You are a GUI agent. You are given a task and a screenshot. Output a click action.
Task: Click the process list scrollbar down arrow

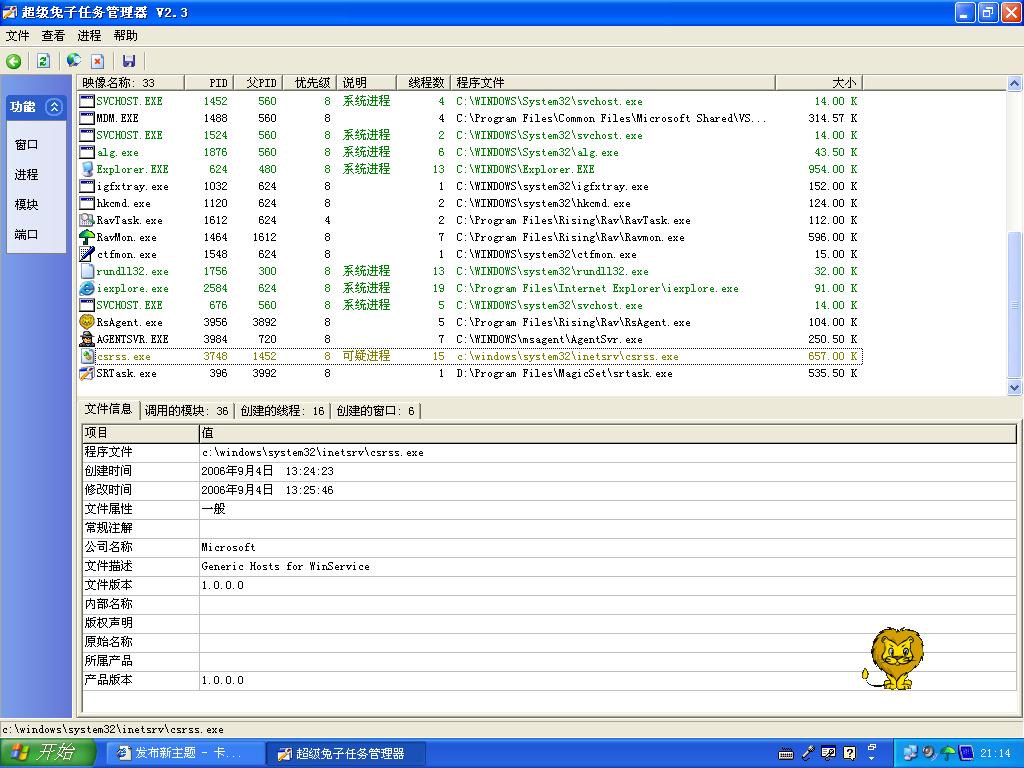(1015, 388)
